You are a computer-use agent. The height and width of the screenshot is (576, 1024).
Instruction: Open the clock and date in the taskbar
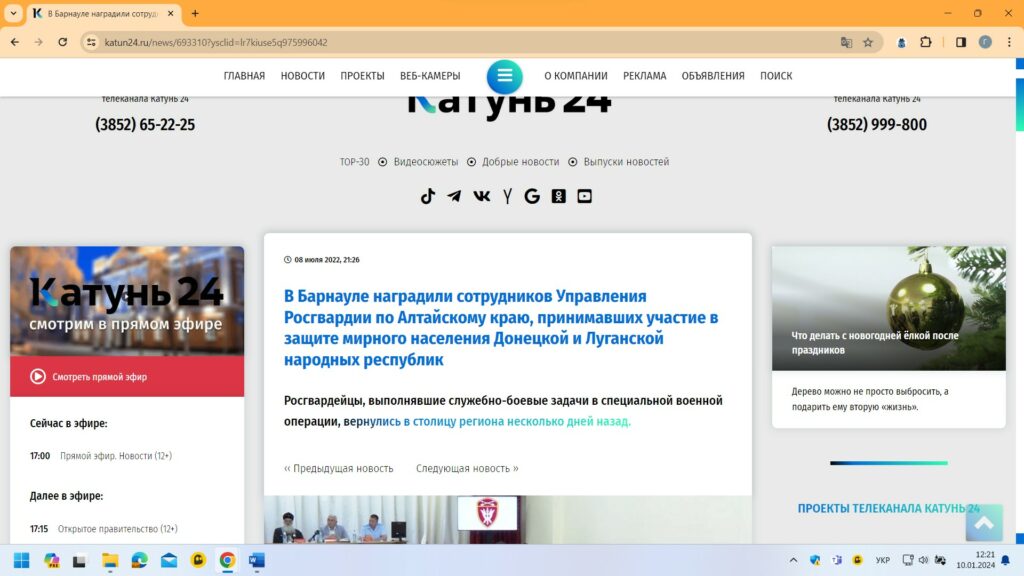pyautogui.click(x=976, y=560)
